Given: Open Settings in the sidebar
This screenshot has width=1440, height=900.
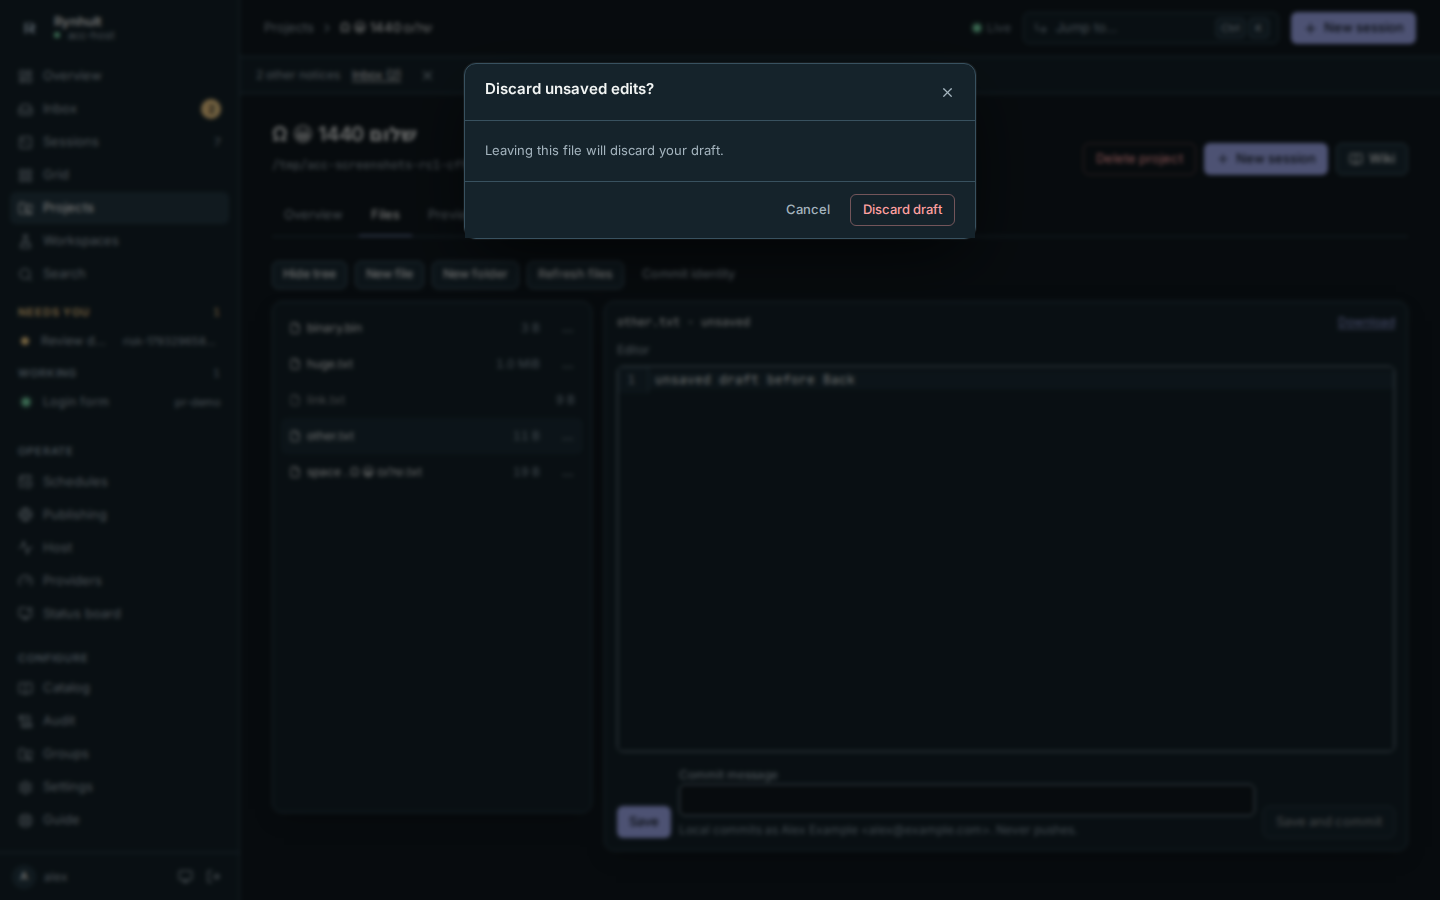Looking at the screenshot, I should coord(120,787).
